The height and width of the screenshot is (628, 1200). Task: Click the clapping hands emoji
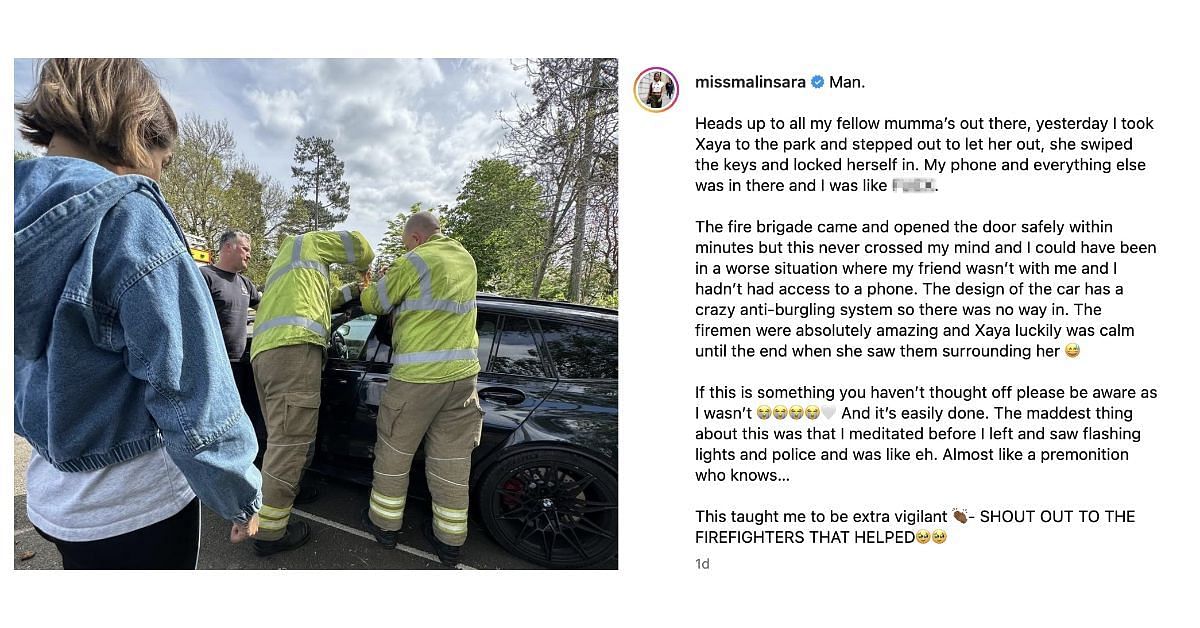click(960, 516)
